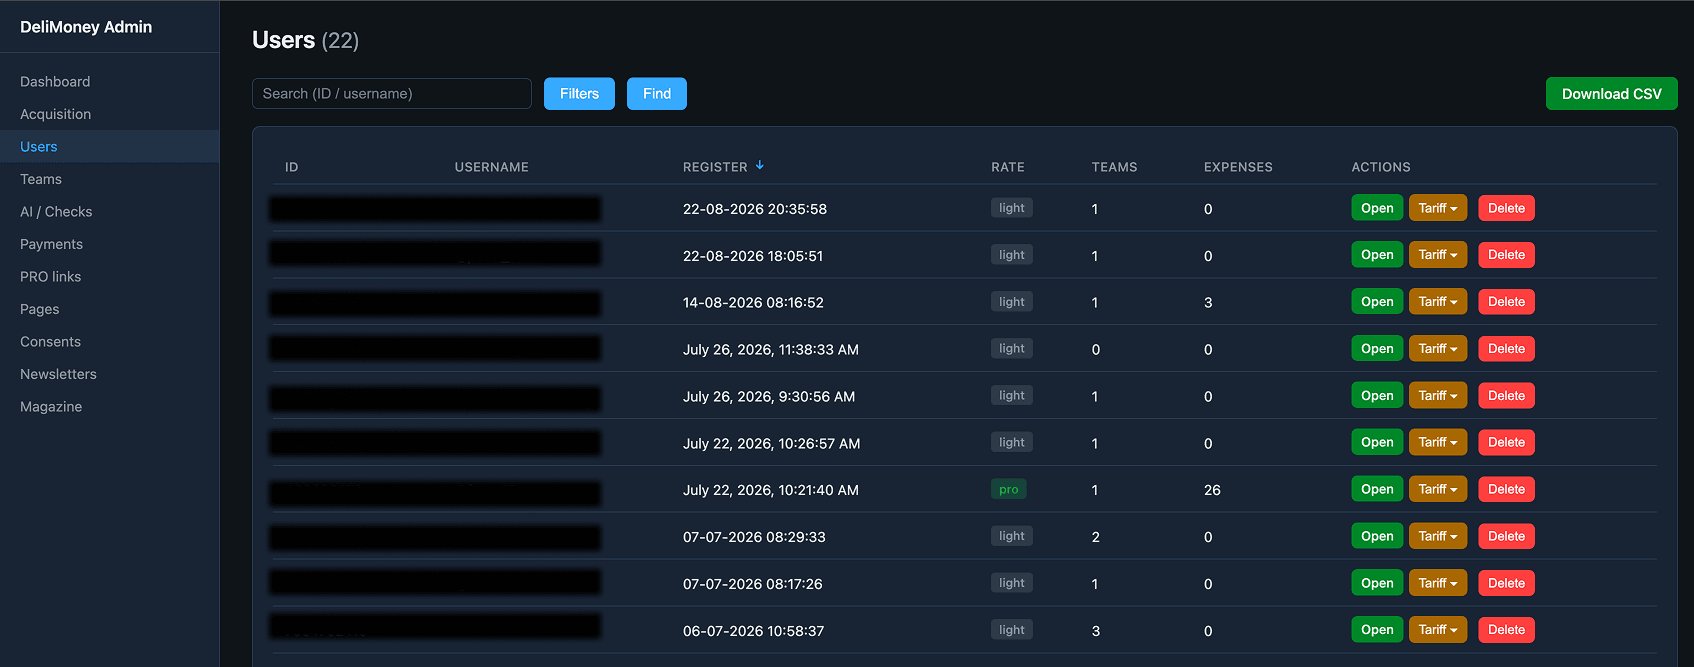Delete user registered 22-08-2026 18:05:51
The height and width of the screenshot is (667, 1694).
(x=1506, y=255)
